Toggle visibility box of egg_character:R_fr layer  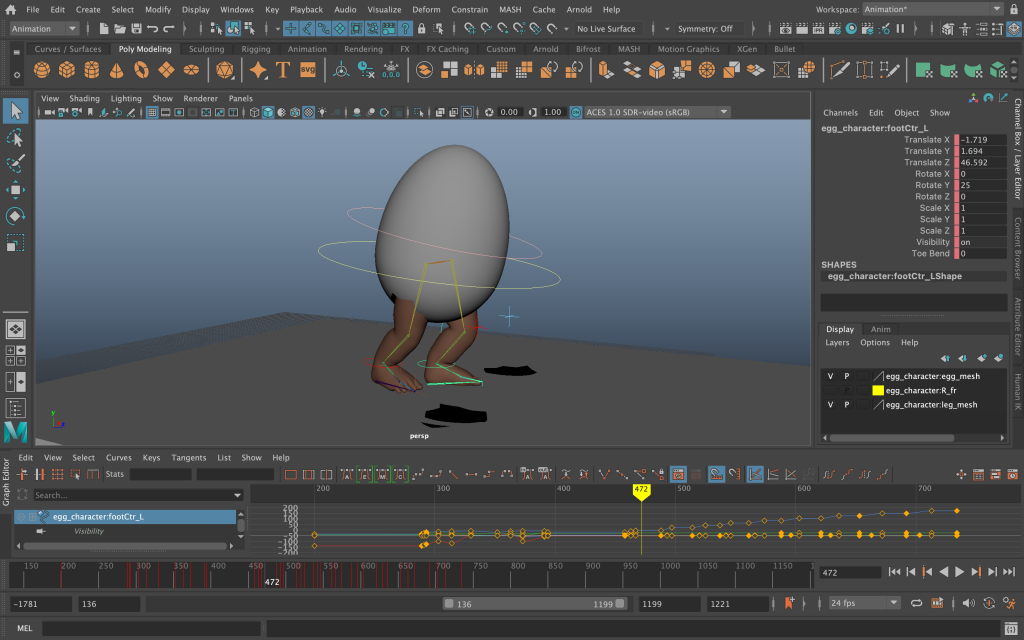click(x=830, y=391)
